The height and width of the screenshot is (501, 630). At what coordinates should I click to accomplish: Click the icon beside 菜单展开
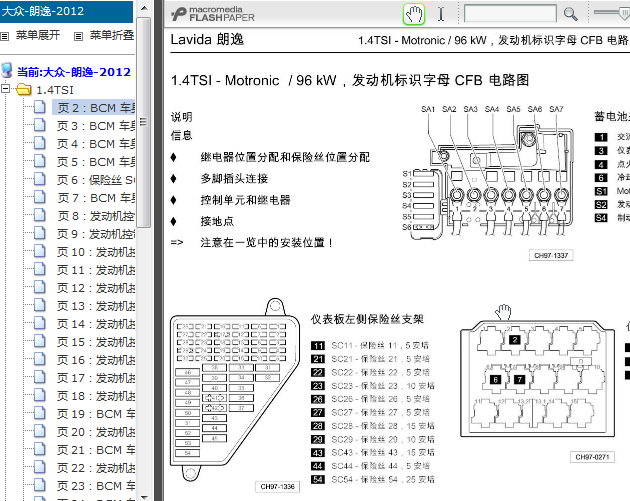pos(5,36)
